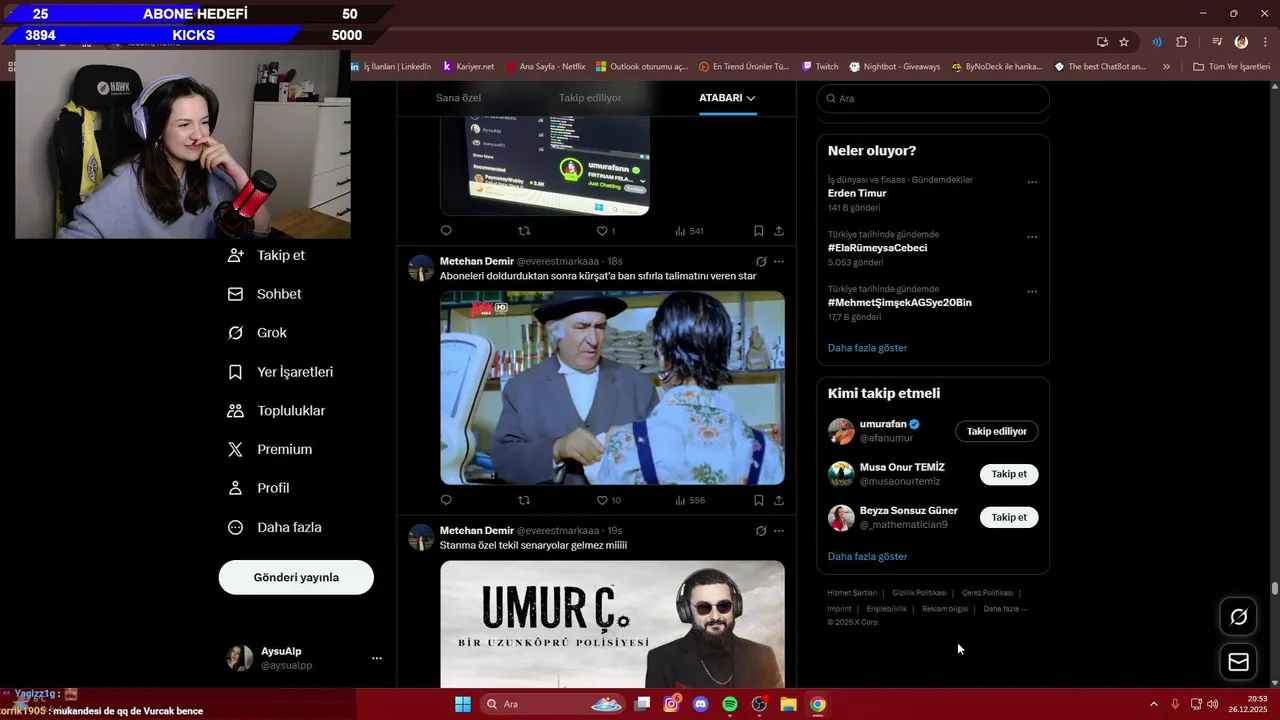Open the Windows Start menu

pos(463,704)
